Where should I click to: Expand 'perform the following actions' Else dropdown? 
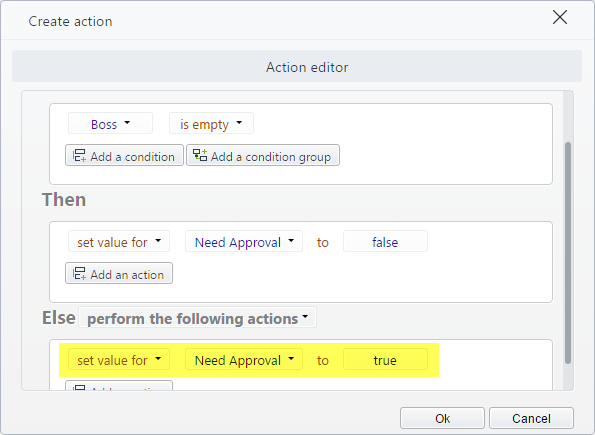[197, 318]
